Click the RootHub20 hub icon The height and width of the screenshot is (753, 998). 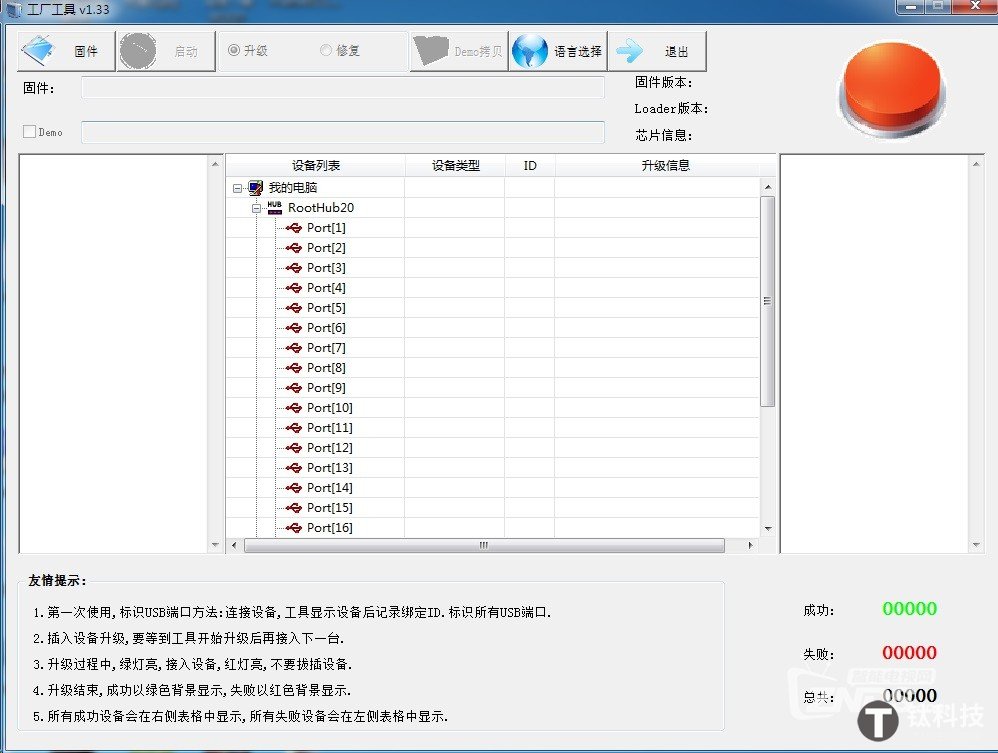pos(275,208)
